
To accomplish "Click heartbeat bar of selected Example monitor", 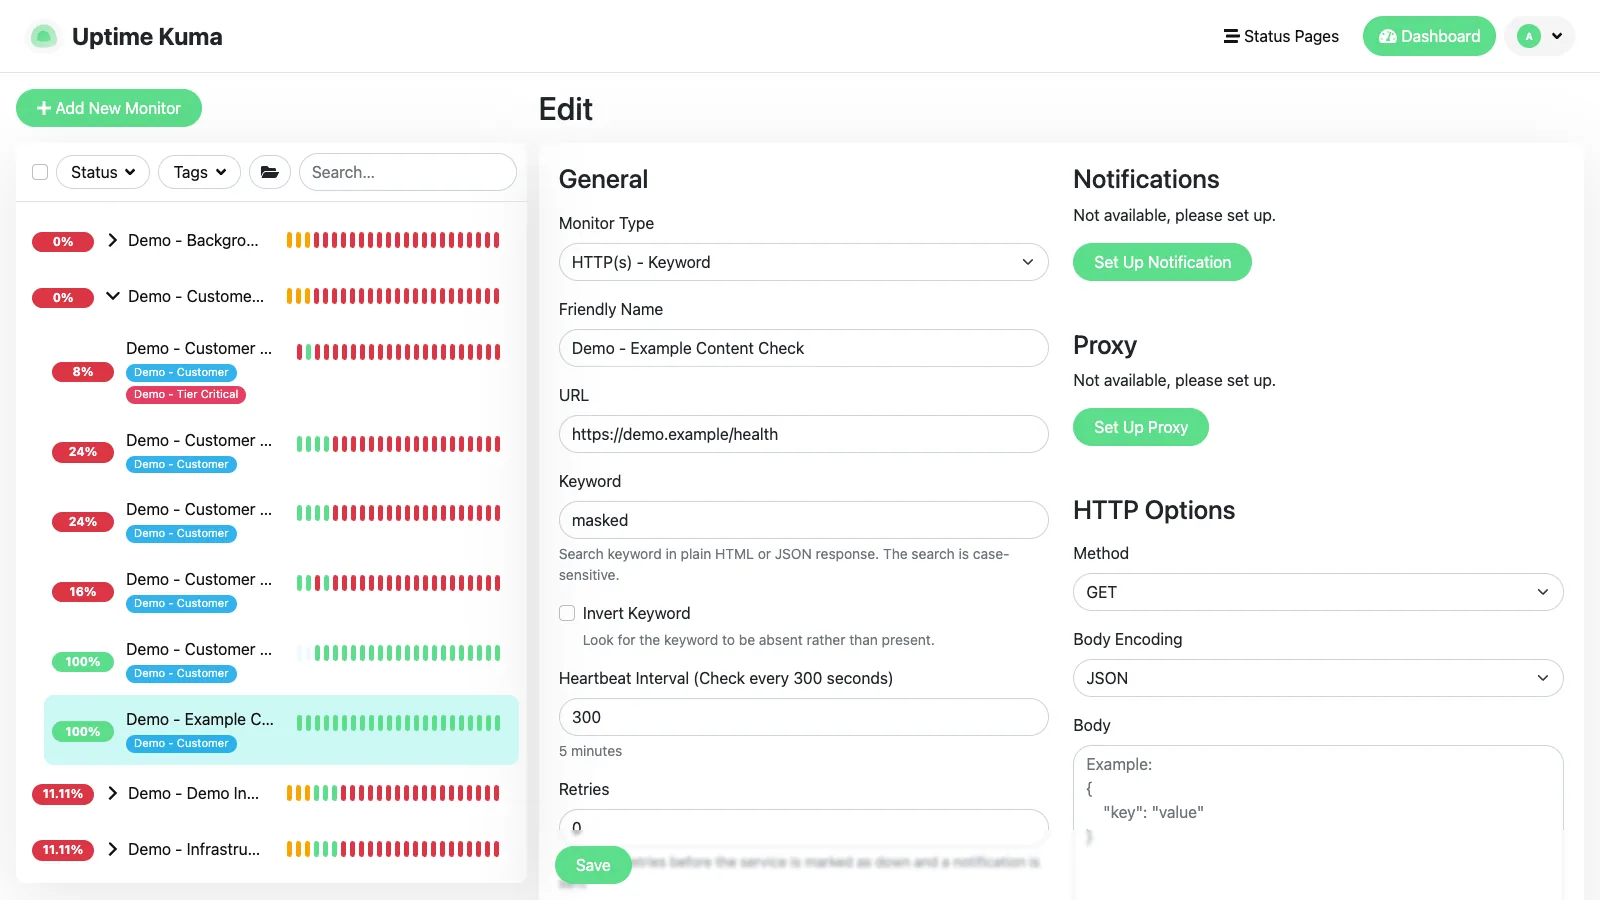I will pyautogui.click(x=398, y=723).
